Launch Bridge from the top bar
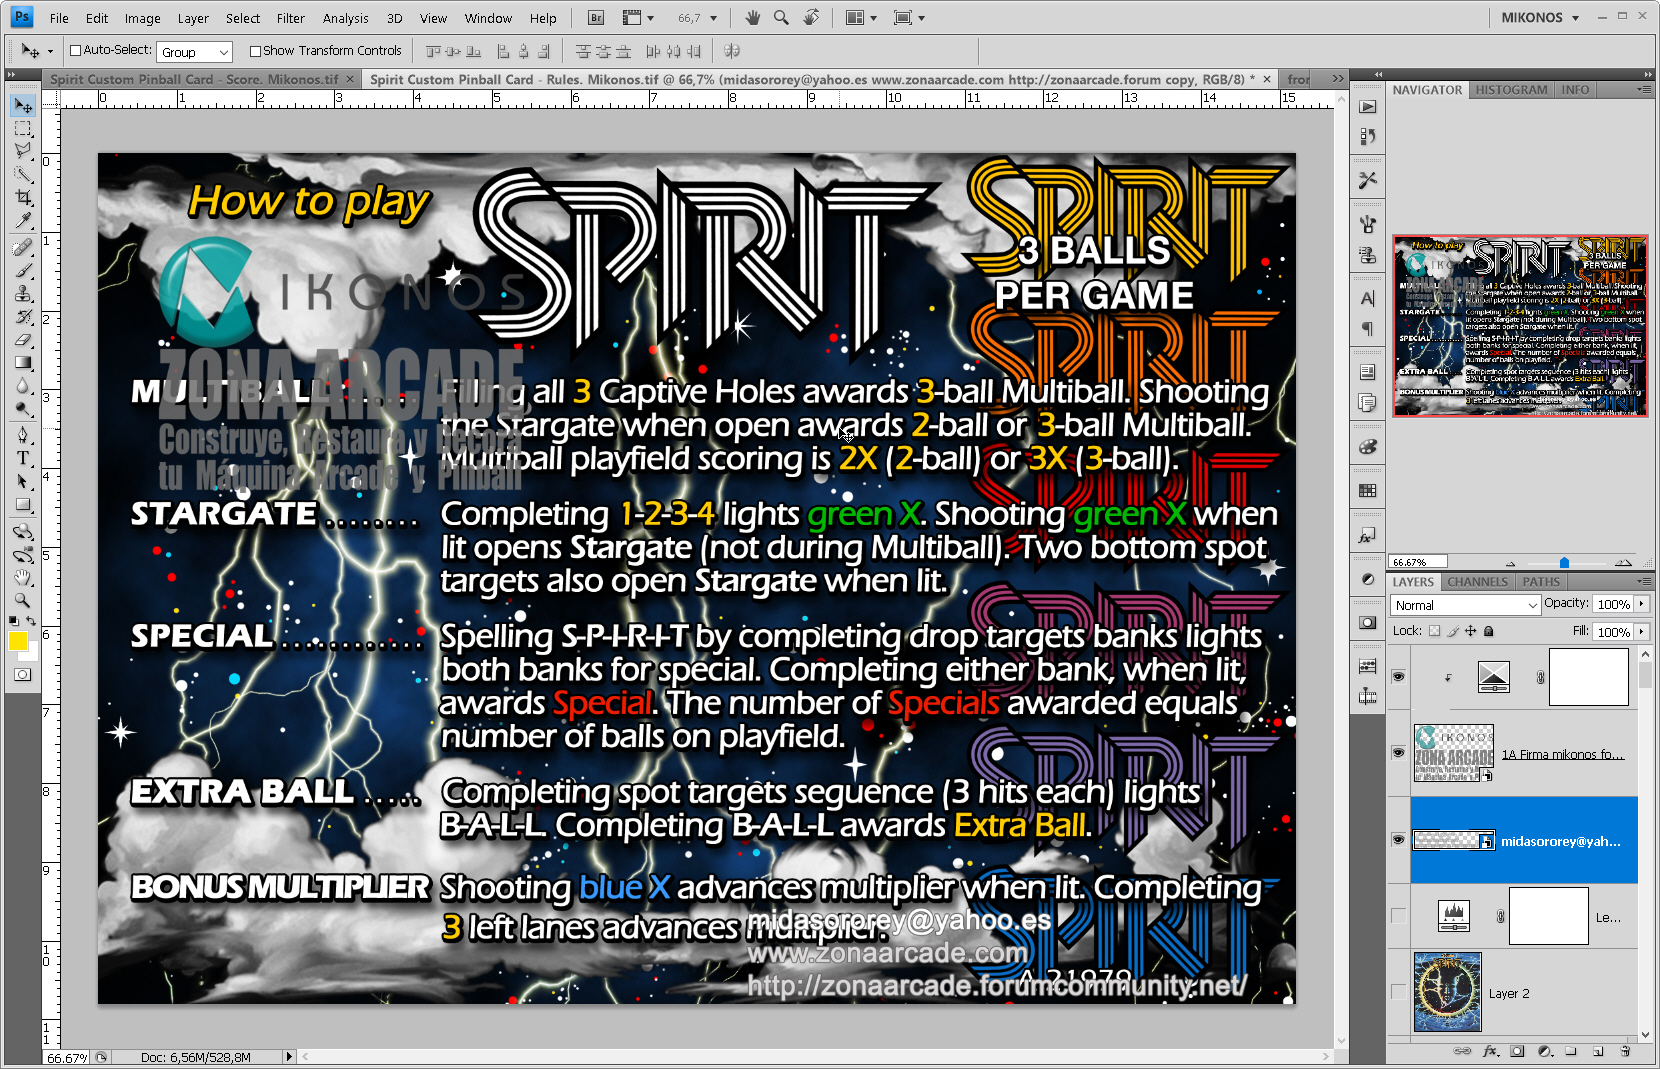This screenshot has height=1069, width=1660. click(x=596, y=18)
